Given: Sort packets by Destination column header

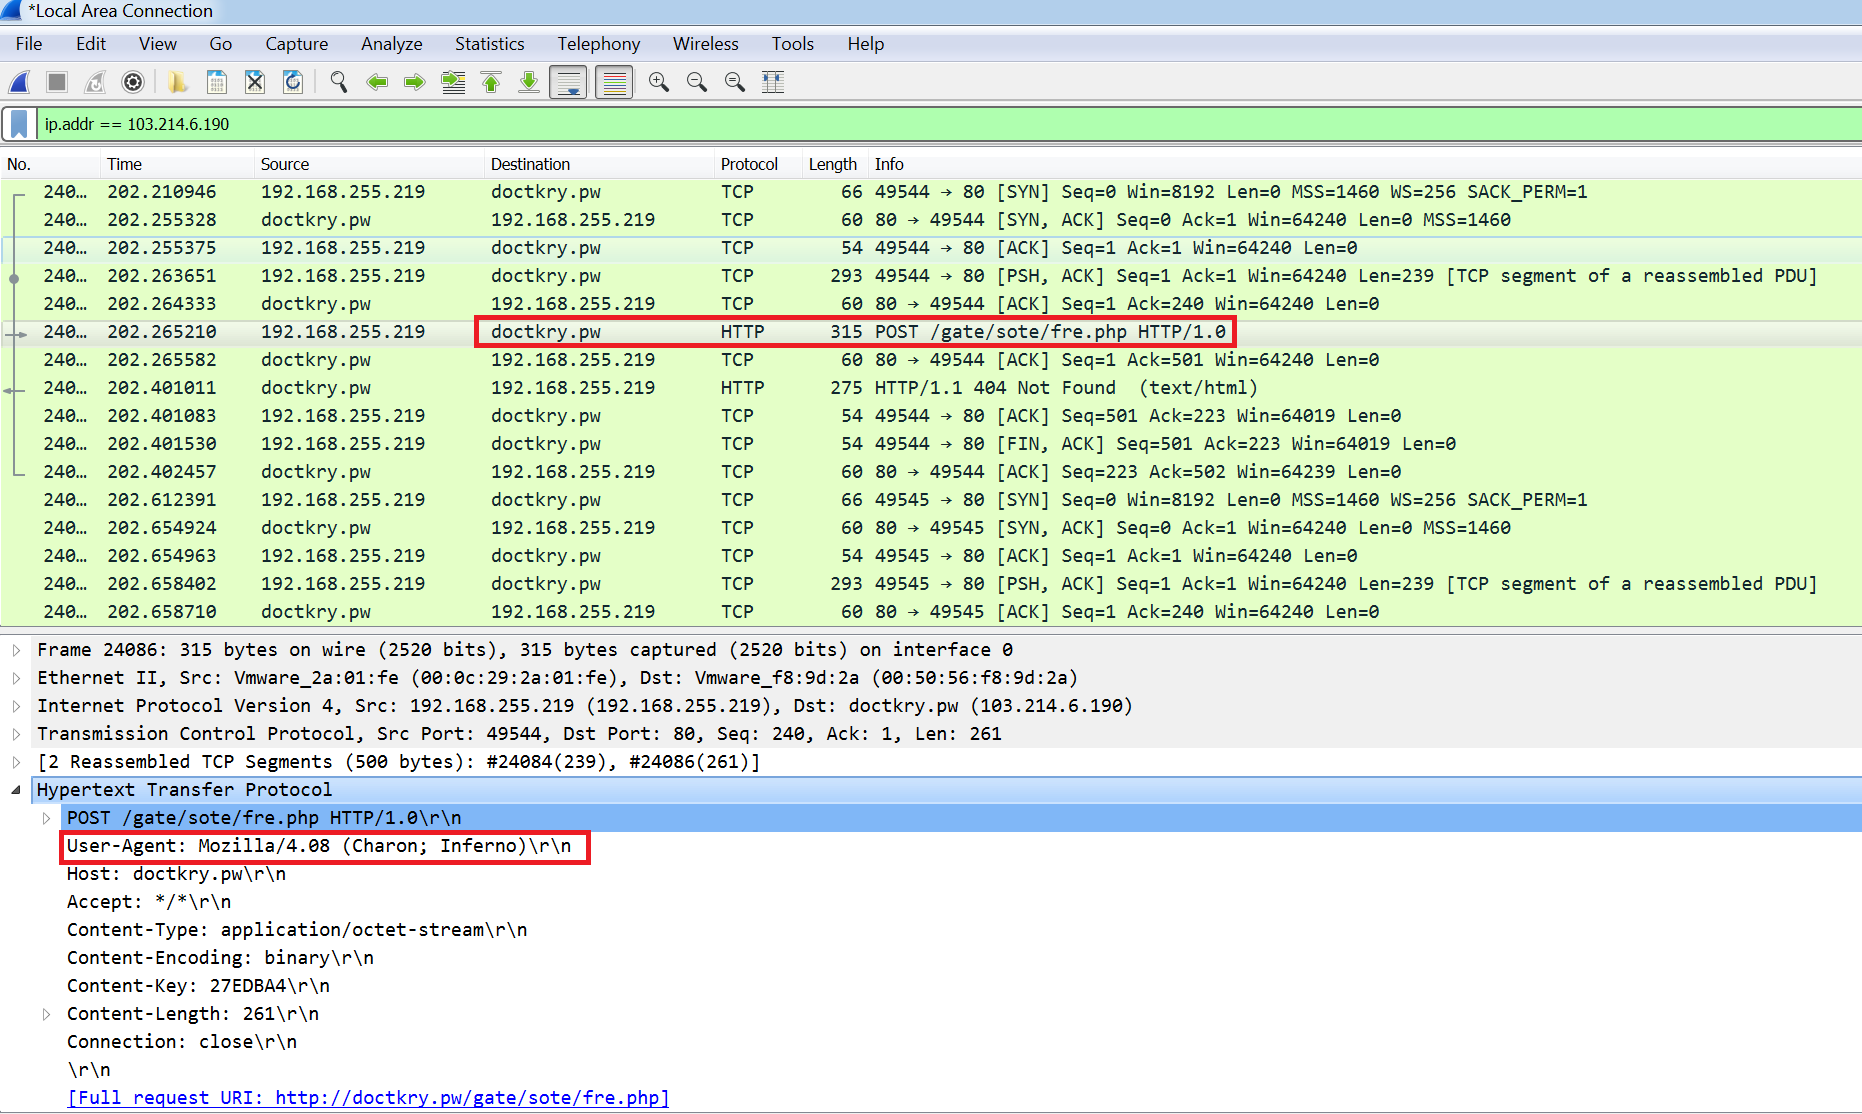Looking at the screenshot, I should point(598,164).
